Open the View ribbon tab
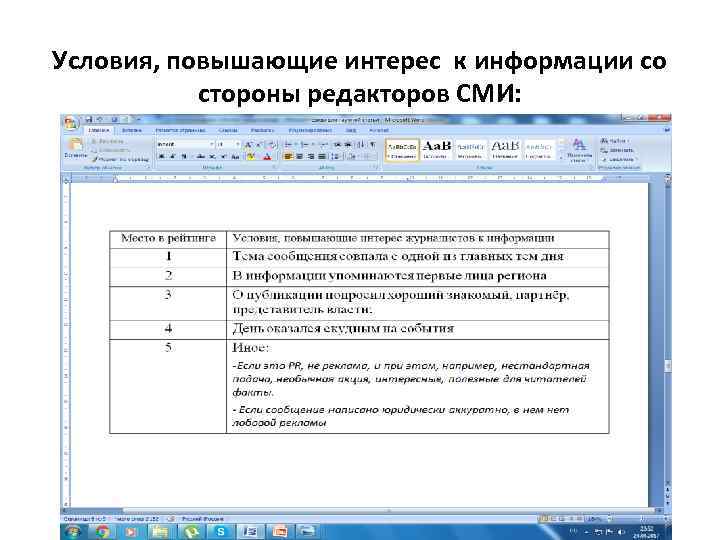The height and width of the screenshot is (540, 720). click(351, 131)
